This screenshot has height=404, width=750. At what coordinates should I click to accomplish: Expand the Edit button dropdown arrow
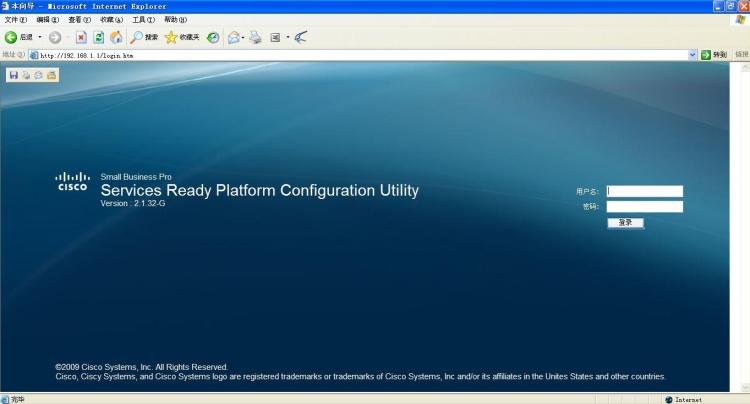288,37
